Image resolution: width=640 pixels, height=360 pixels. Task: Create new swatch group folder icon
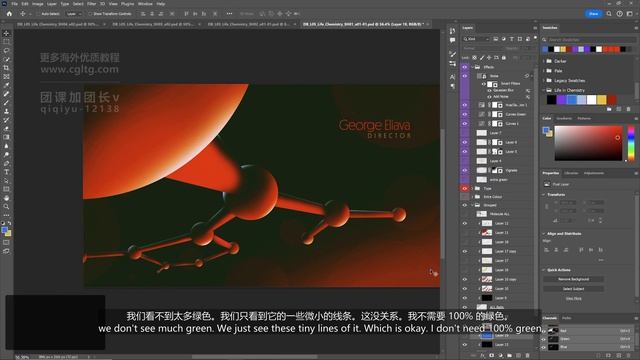coord(609,109)
